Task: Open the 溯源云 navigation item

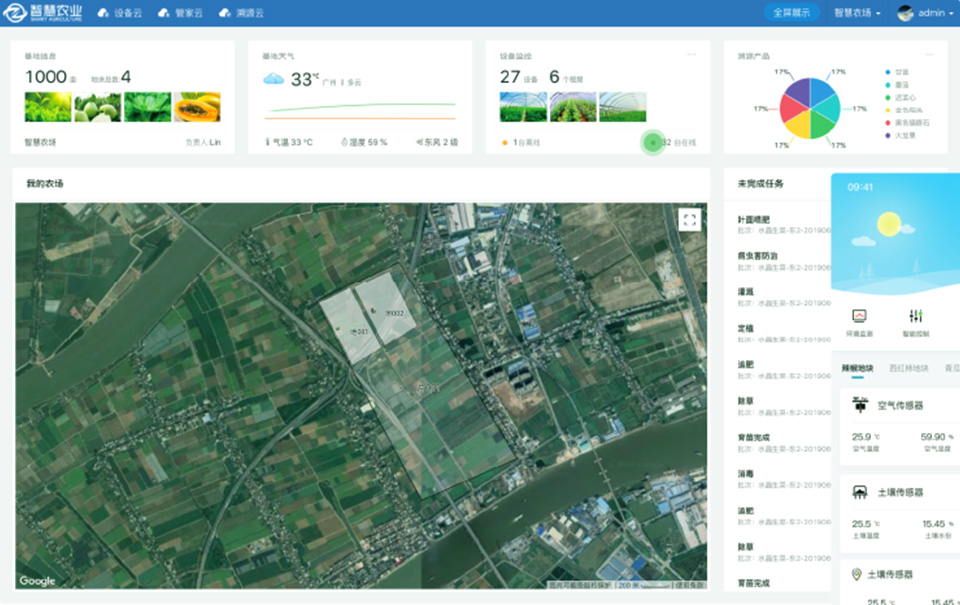Action: 242,13
